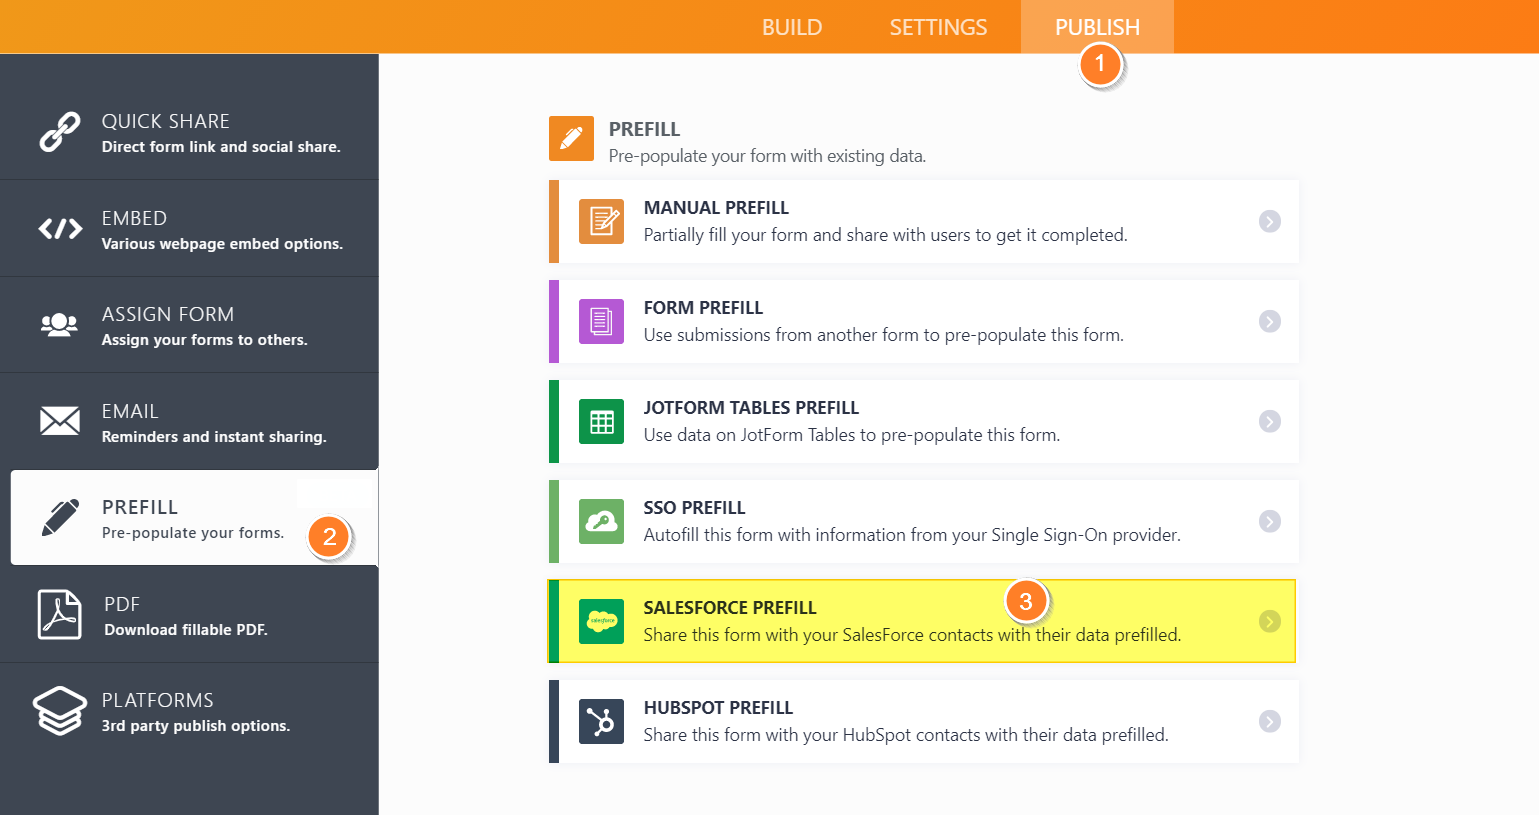The height and width of the screenshot is (815, 1539).
Task: Click the Embed code brackets icon
Action: (60, 229)
